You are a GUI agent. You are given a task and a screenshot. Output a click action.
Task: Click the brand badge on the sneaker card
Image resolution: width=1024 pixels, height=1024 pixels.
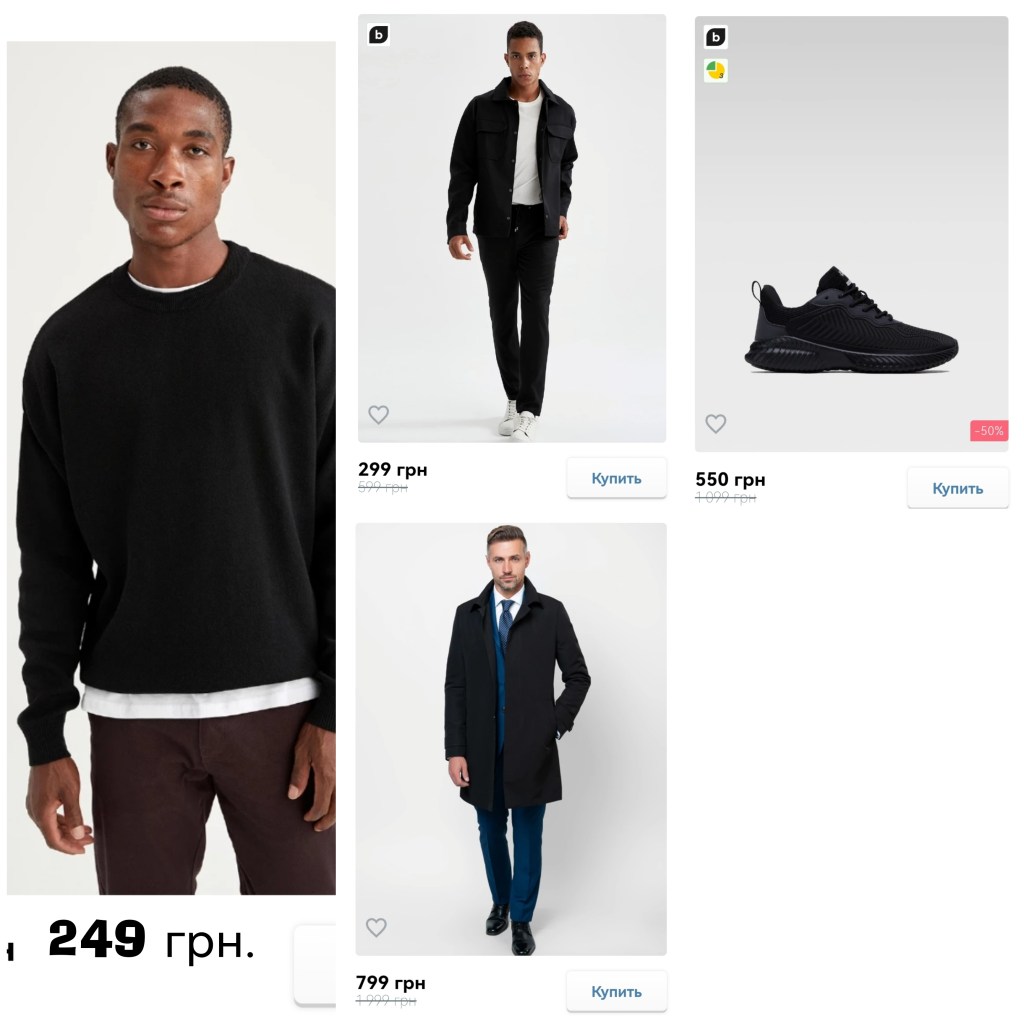click(x=716, y=37)
